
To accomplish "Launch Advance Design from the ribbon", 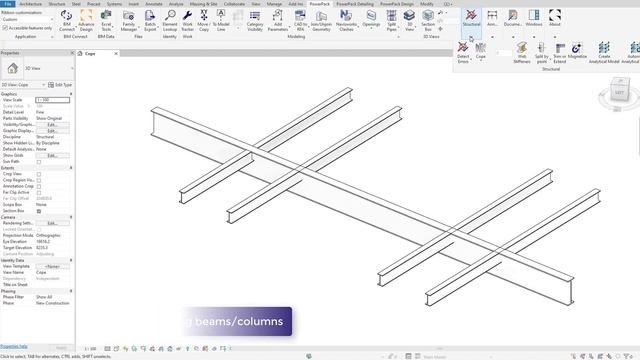I will (x=86, y=20).
